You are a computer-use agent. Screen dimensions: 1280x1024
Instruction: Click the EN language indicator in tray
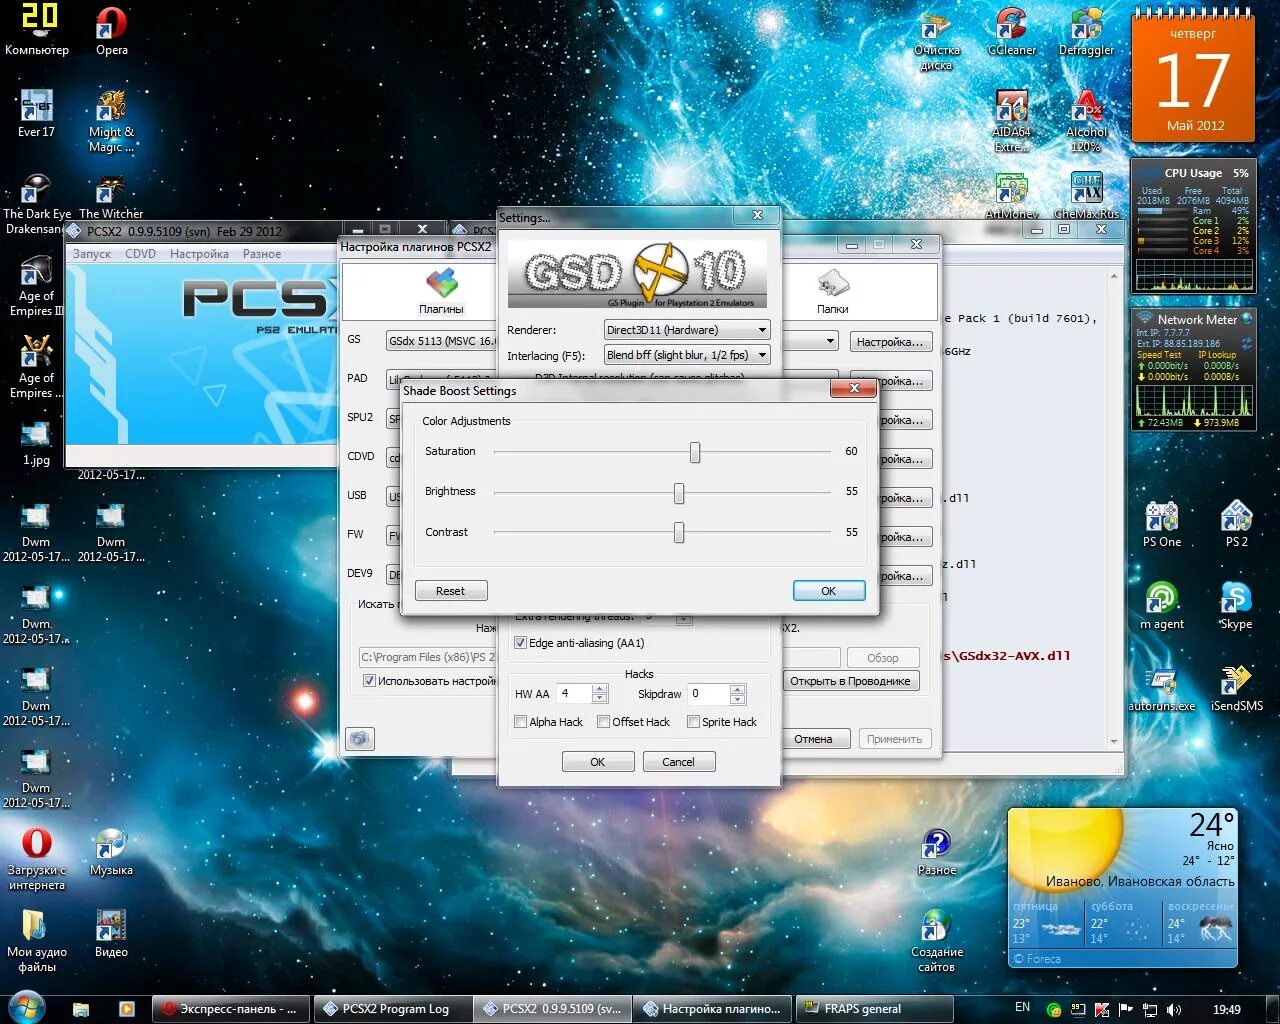click(x=1022, y=1007)
